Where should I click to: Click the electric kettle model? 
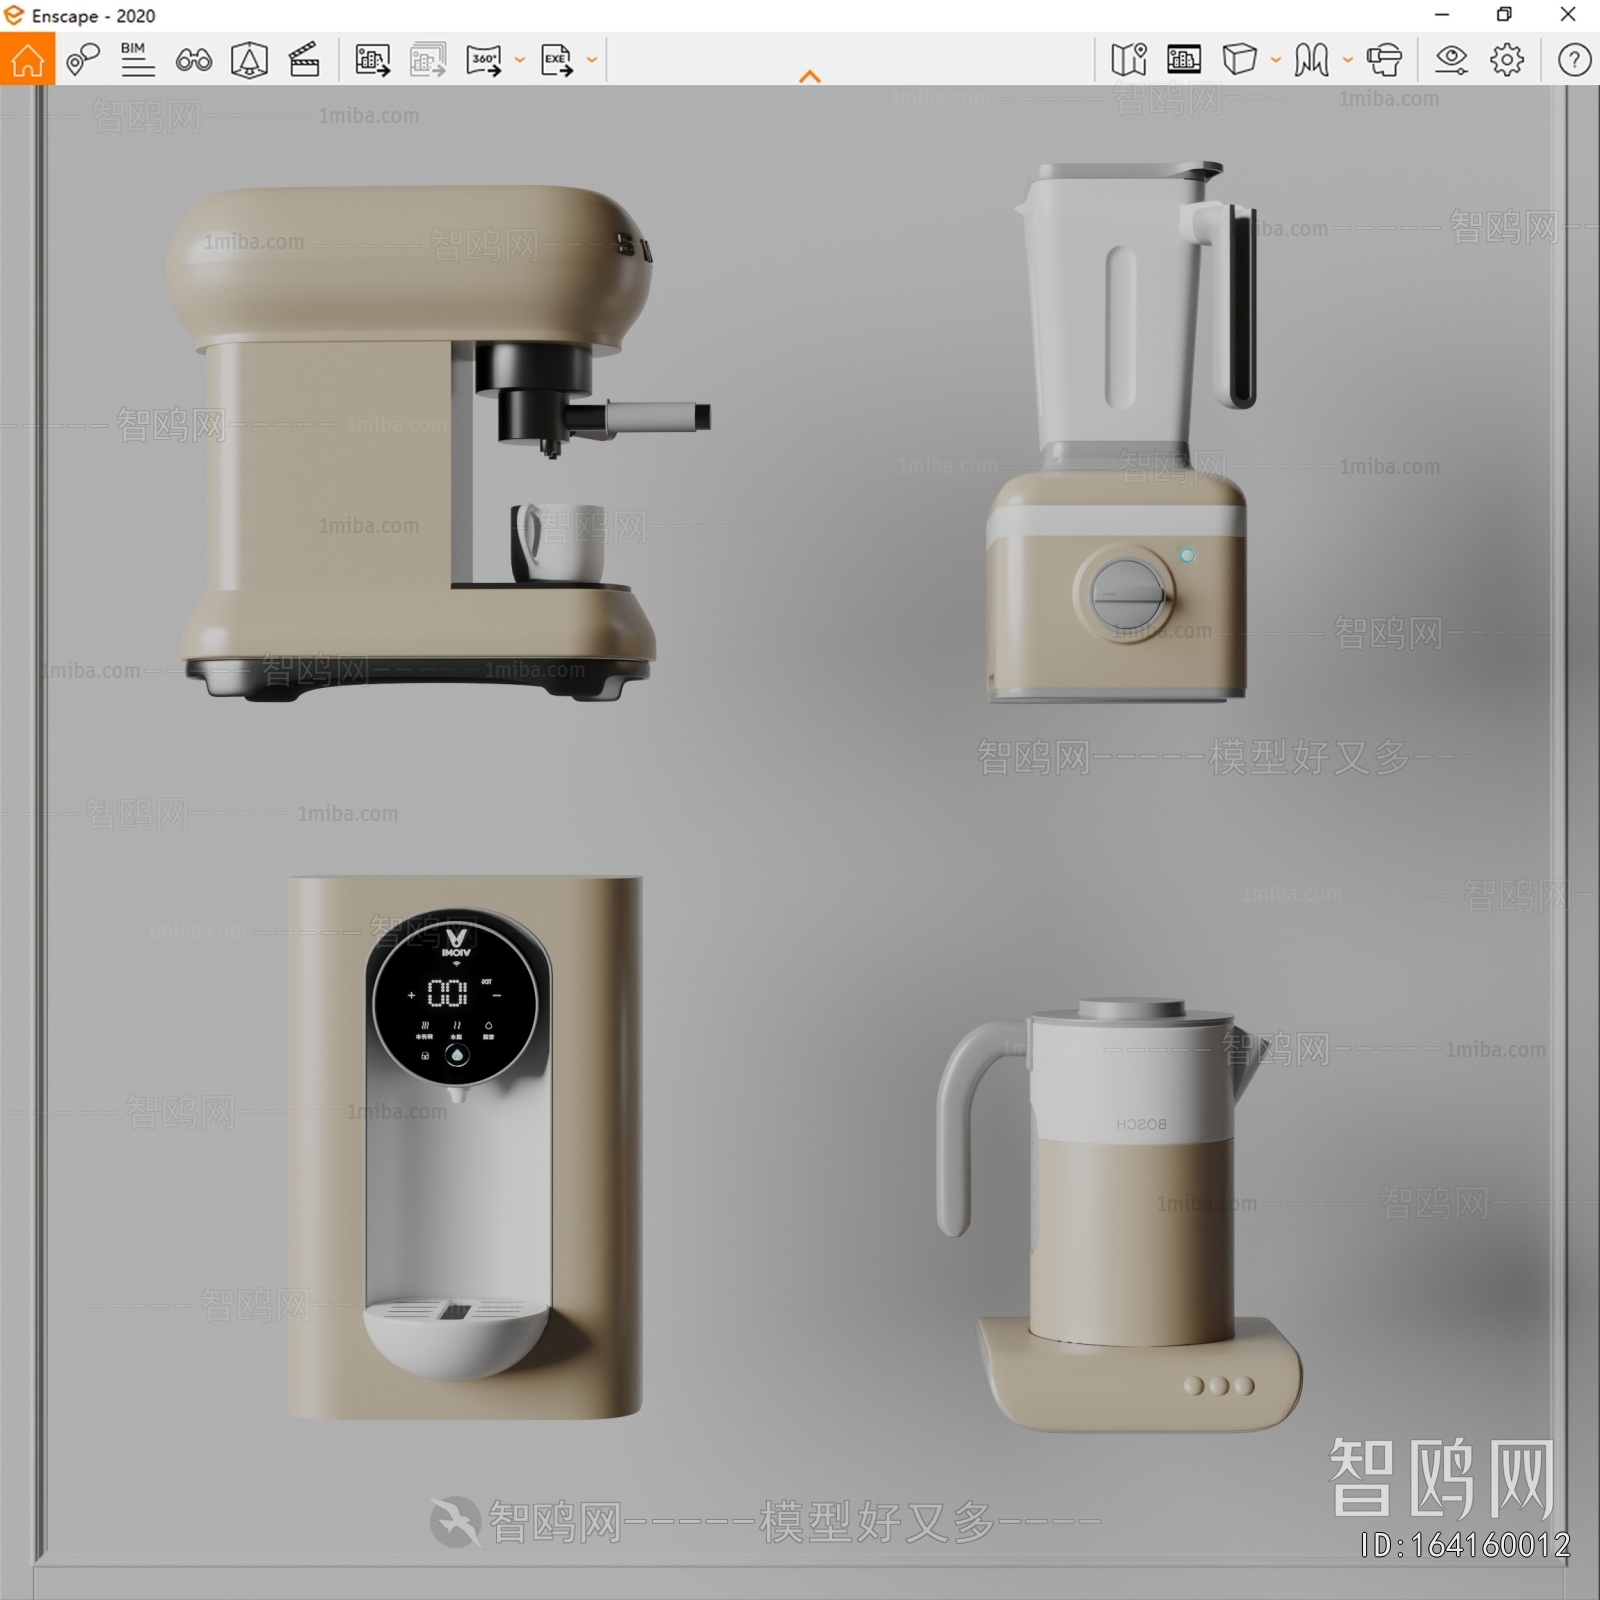point(1120,1215)
